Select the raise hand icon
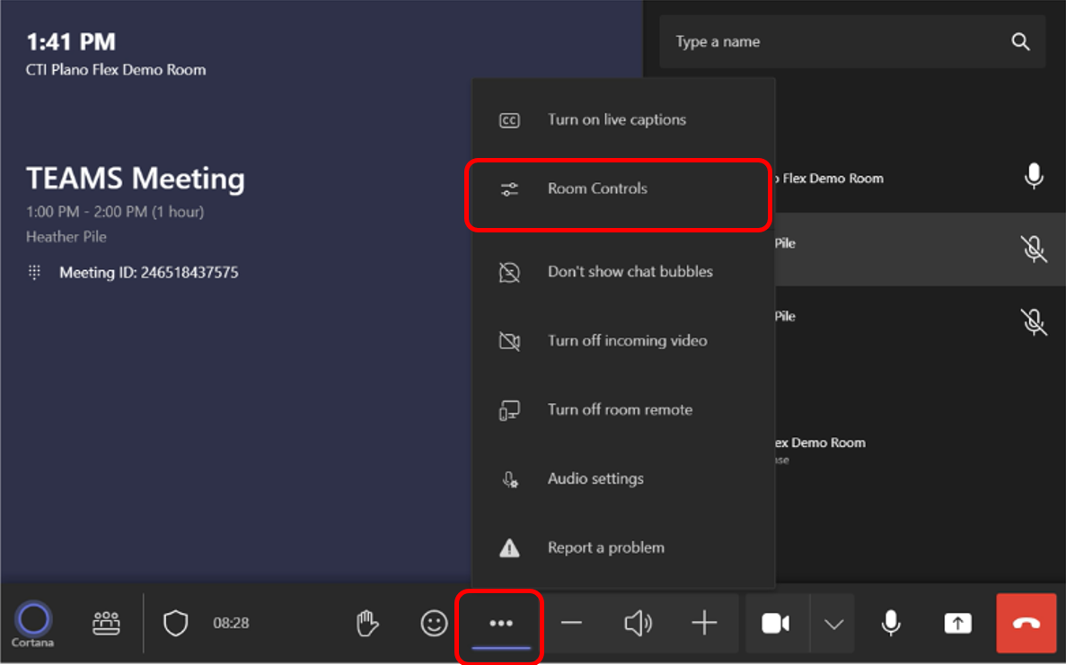Viewport: 1066px width, 666px height. pyautogui.click(x=367, y=622)
